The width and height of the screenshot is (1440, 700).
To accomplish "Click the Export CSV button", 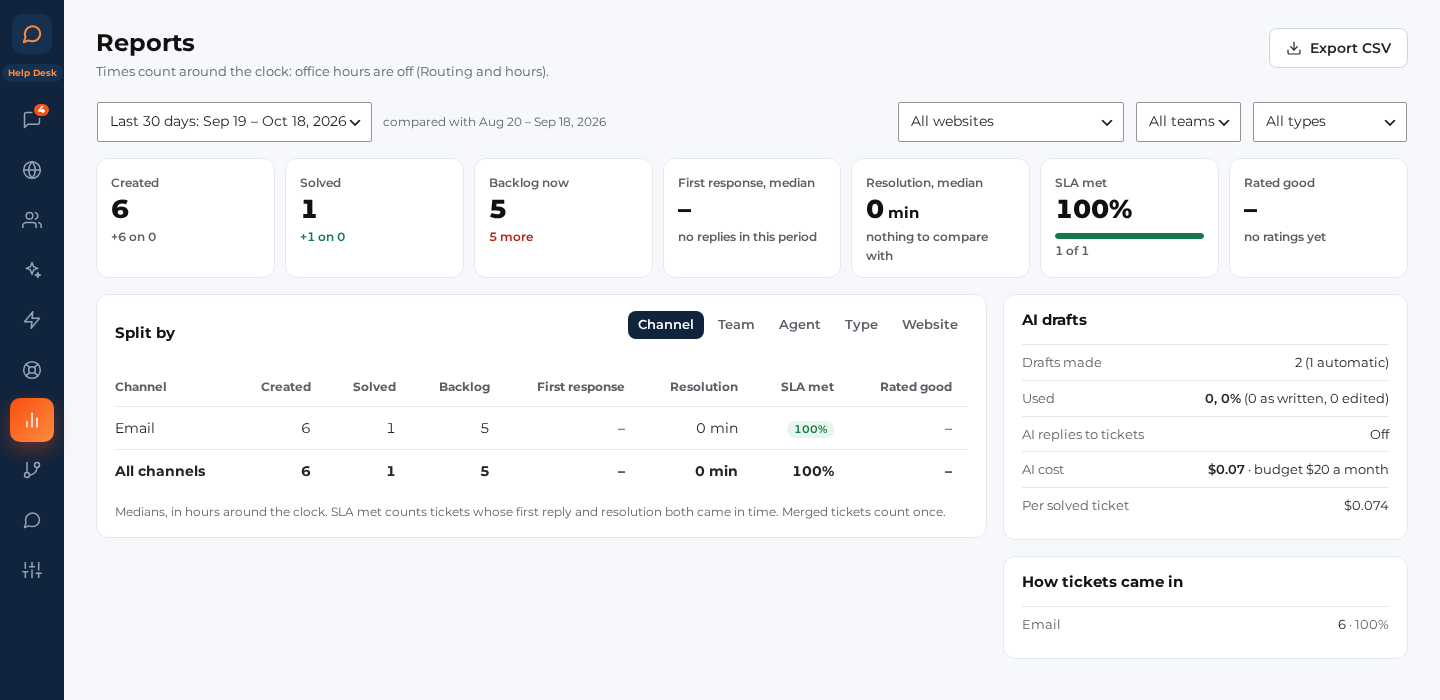I will (1338, 48).
